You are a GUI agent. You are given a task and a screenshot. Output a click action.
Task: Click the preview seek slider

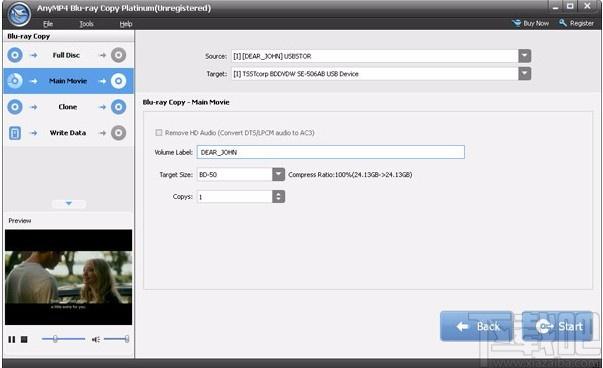coord(63,339)
